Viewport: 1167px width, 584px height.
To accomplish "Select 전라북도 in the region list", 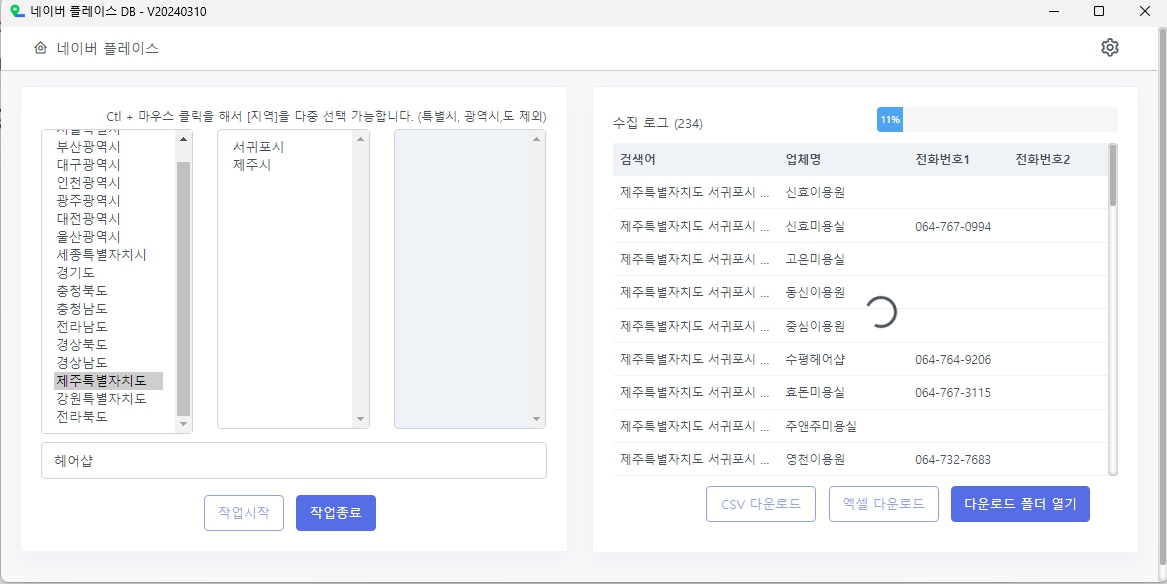I will (x=82, y=417).
